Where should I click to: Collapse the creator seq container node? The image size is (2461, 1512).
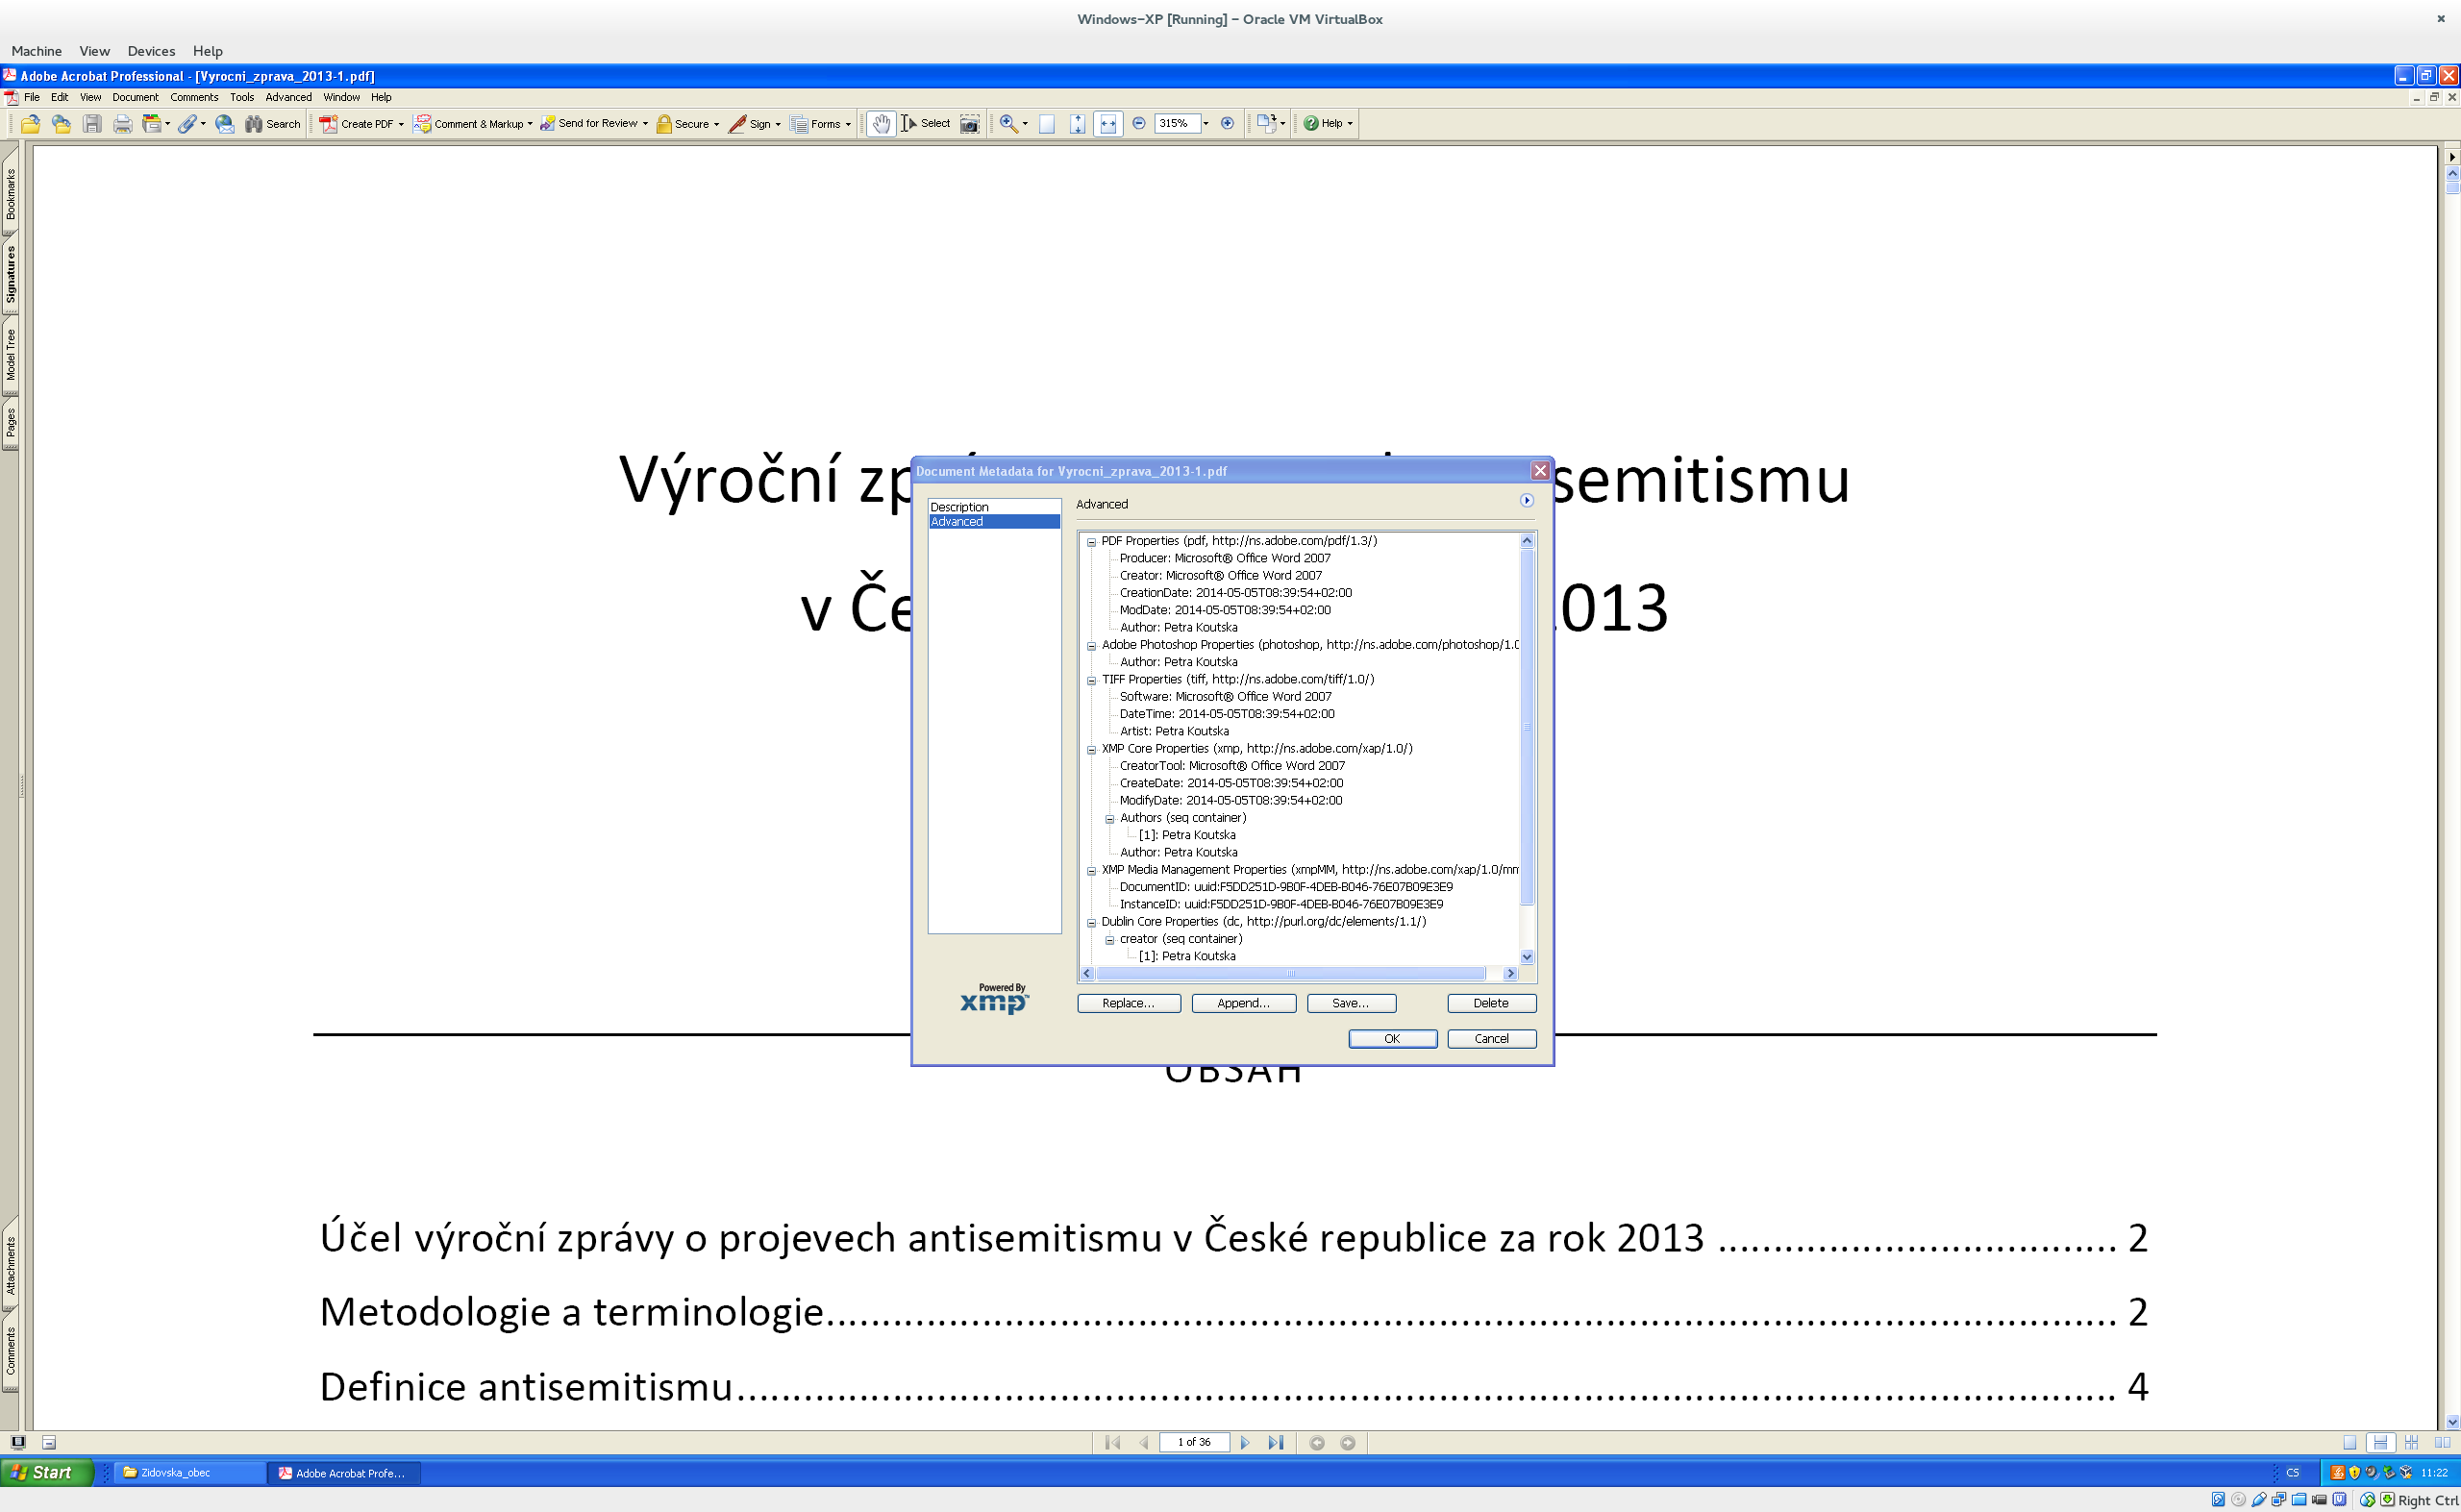[x=1110, y=940]
